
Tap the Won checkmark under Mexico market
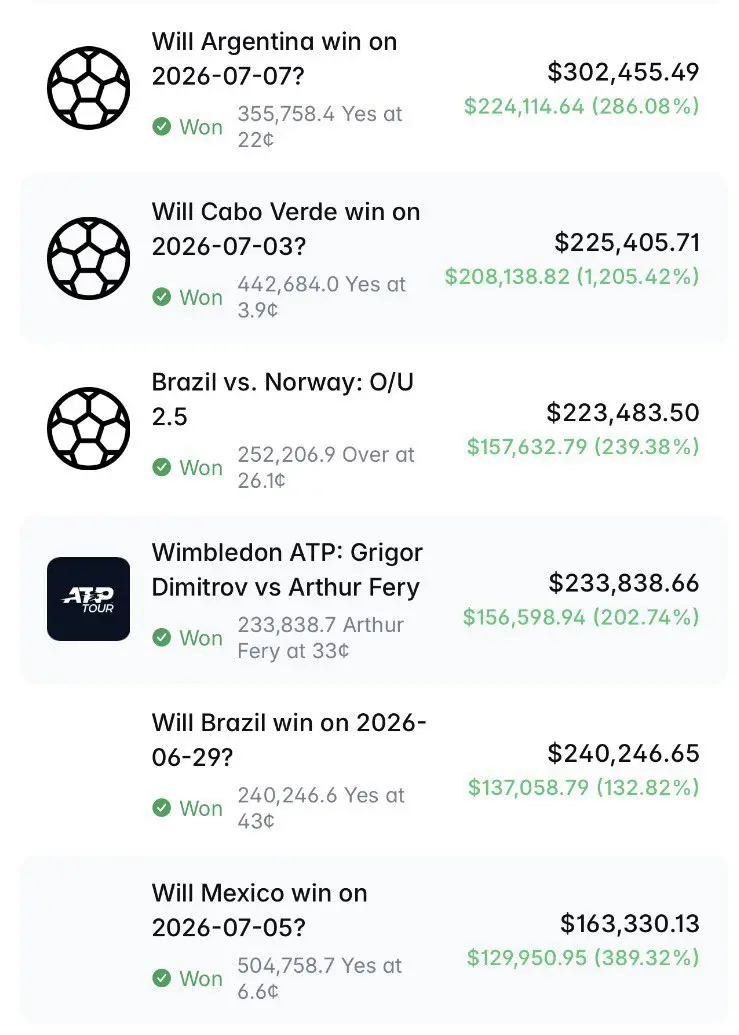[162, 978]
